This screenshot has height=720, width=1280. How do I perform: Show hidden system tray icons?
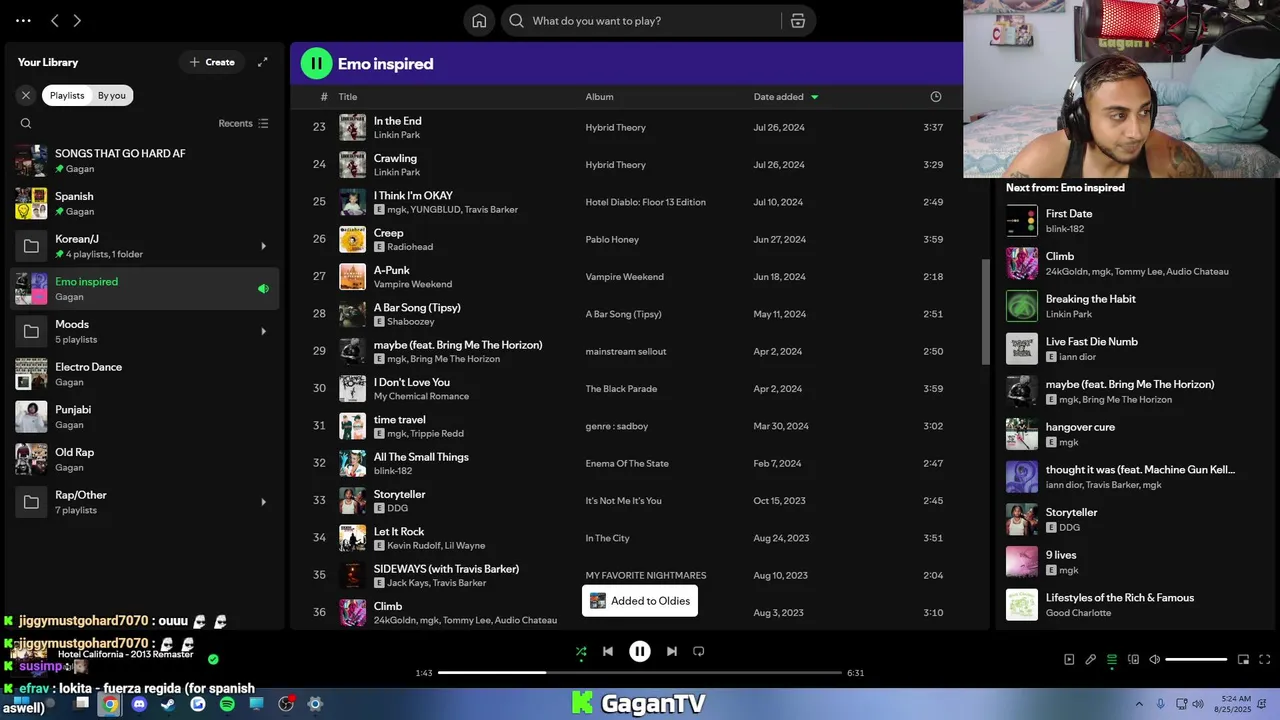pyautogui.click(x=1139, y=704)
